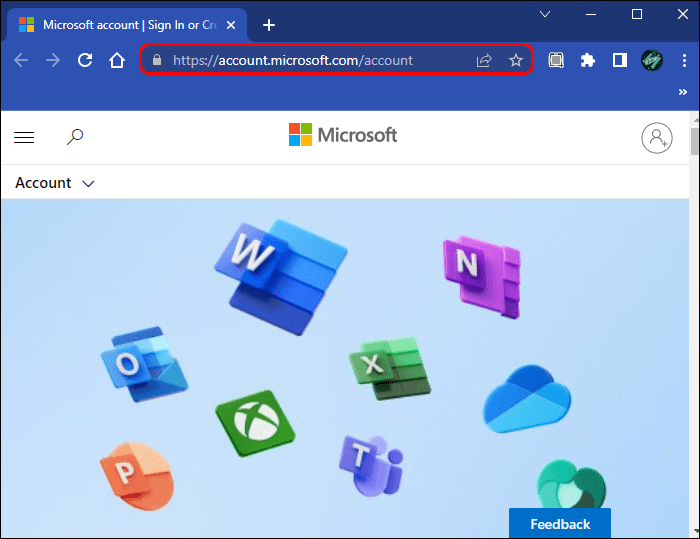The height and width of the screenshot is (539, 700).
Task: Click the search magnifier icon on the page
Action: point(75,137)
